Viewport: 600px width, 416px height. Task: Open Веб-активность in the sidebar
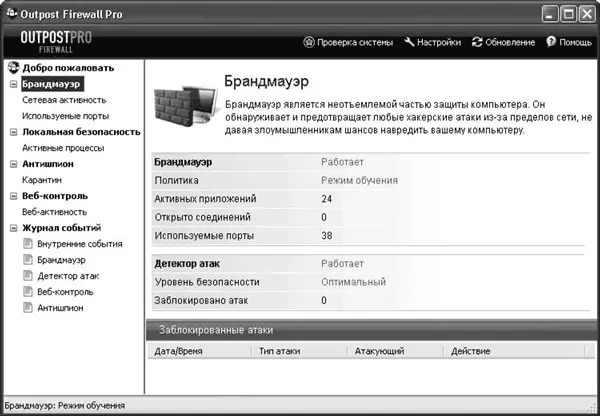[x=54, y=212]
